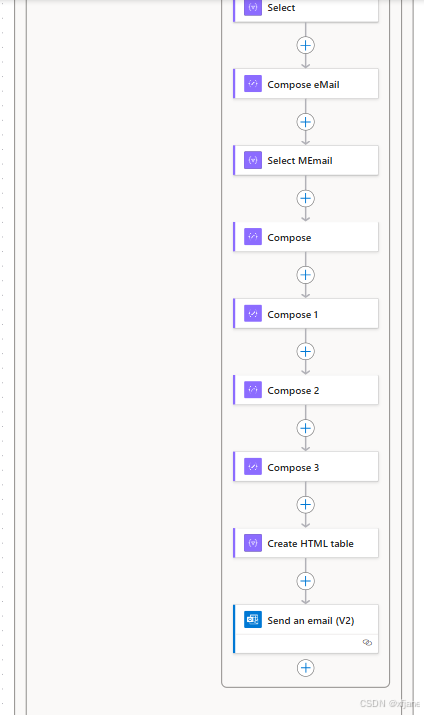The image size is (424, 715).
Task: Select the Send an email (V2) card
Action: 306,629
